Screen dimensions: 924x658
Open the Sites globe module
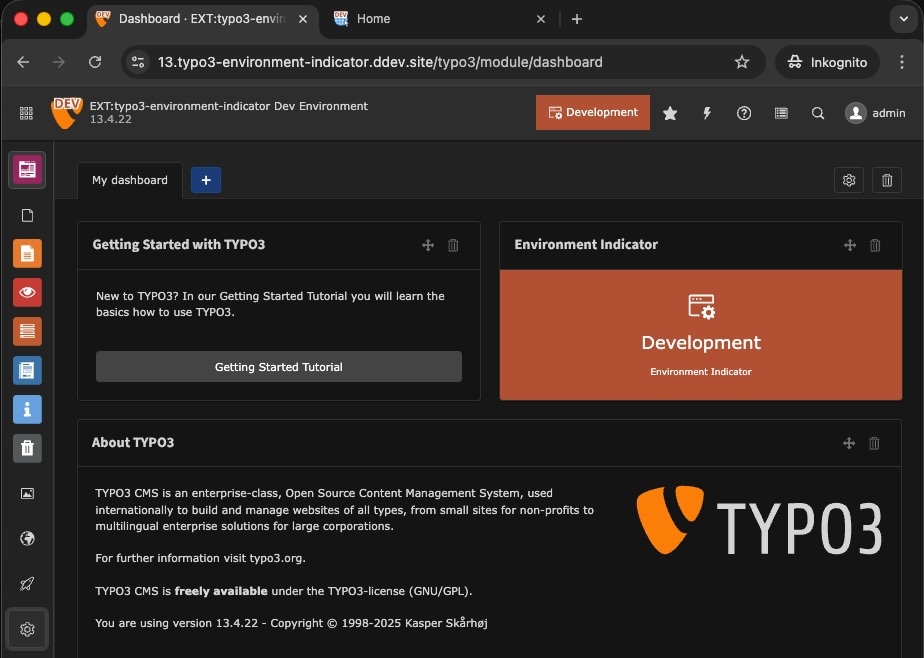pos(27,539)
